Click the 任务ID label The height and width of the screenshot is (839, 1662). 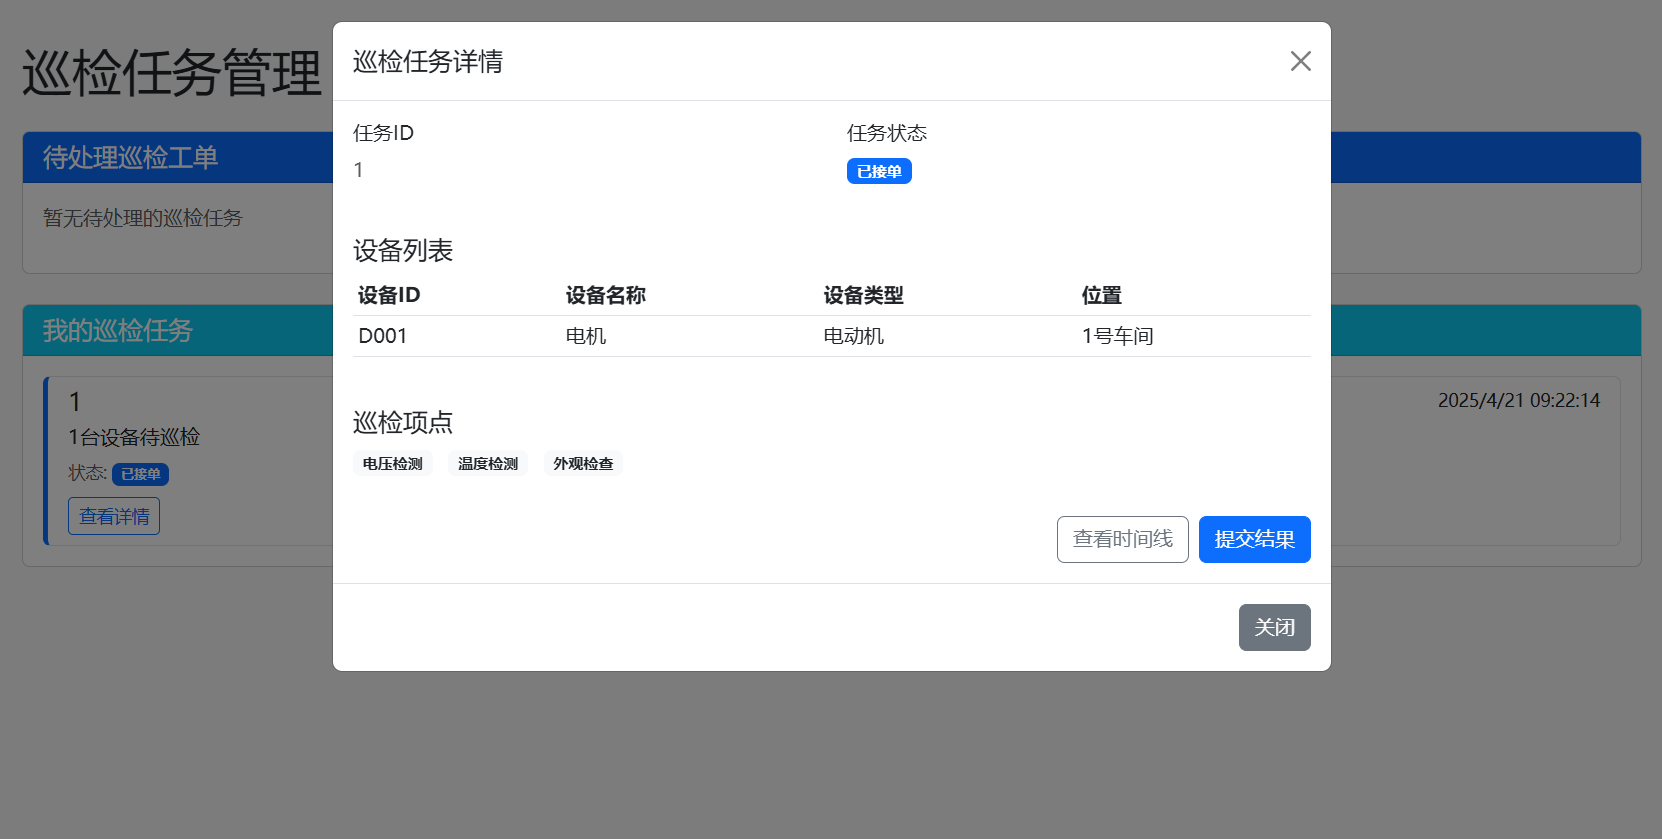pyautogui.click(x=383, y=133)
